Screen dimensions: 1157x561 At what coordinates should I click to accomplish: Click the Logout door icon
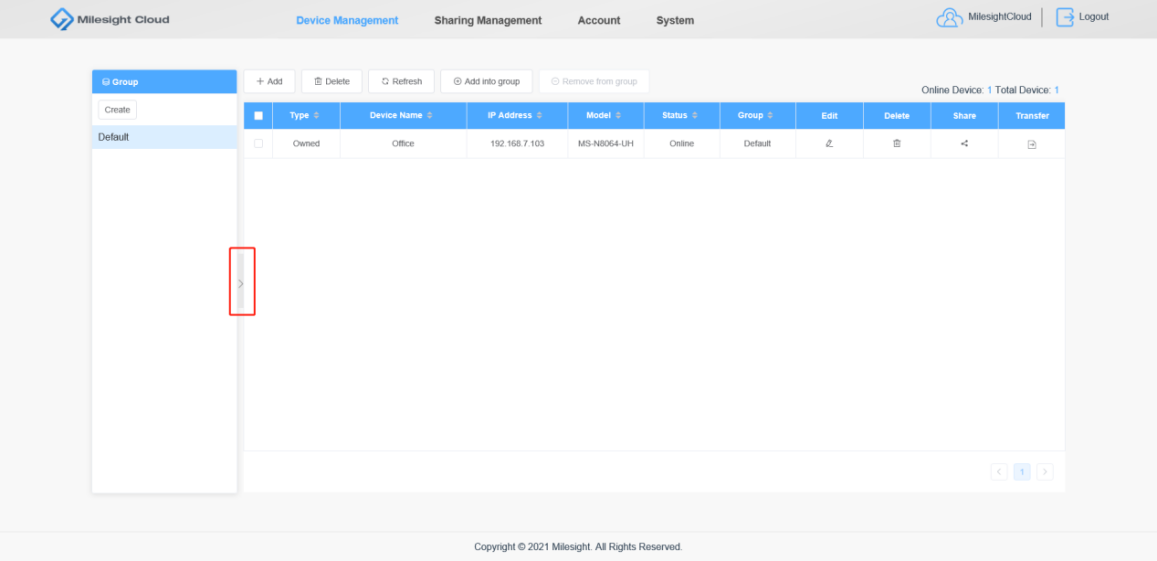(x=1065, y=18)
